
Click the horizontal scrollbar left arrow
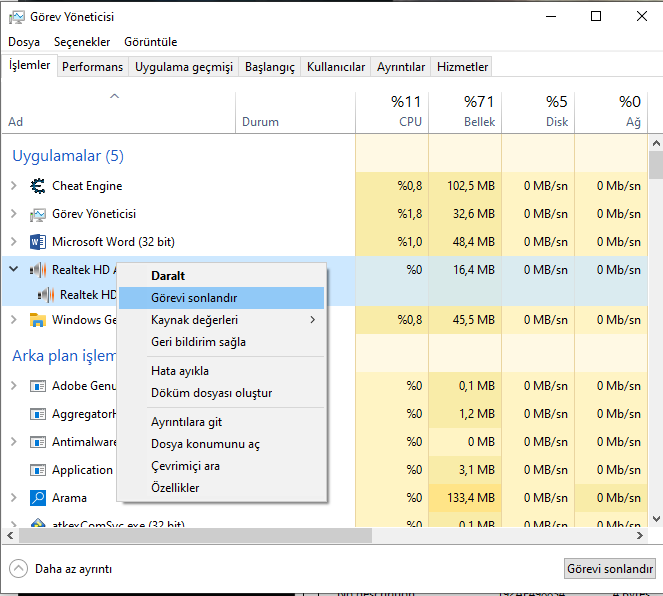tap(10, 536)
